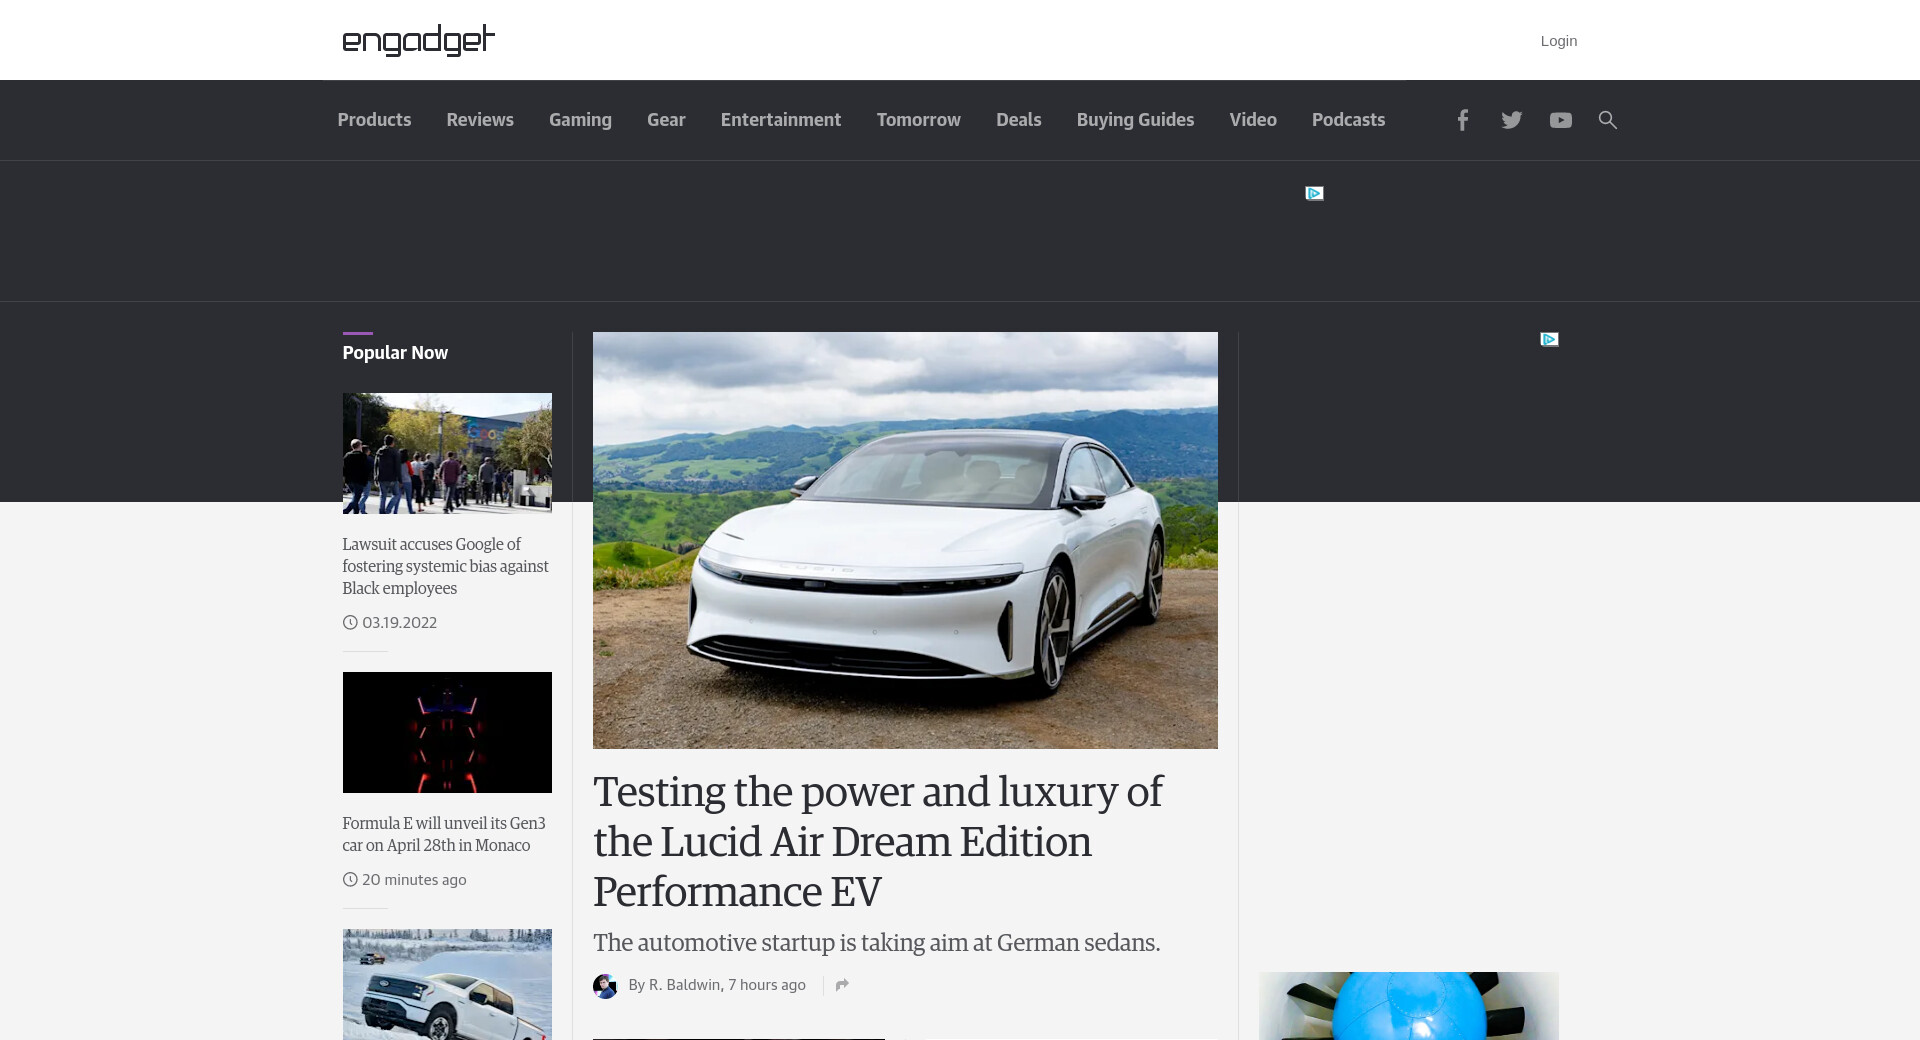This screenshot has width=1920, height=1040.
Task: Open the Formula E Gen3 article headline
Action: tap(444, 834)
